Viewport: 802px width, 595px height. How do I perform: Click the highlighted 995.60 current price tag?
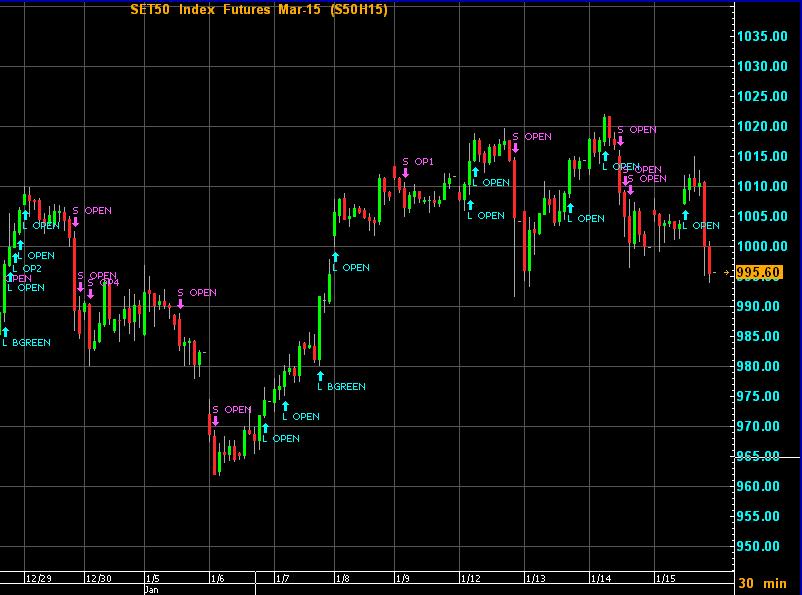758,272
